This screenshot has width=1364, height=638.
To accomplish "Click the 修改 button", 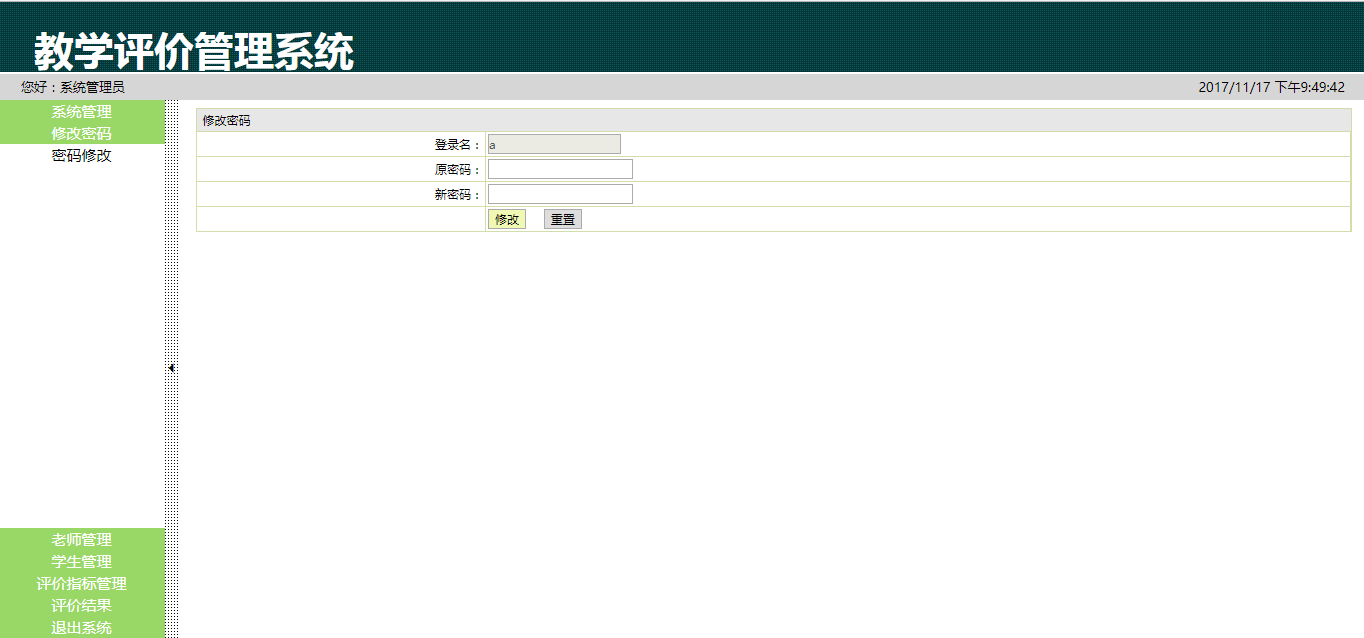I will pos(507,219).
